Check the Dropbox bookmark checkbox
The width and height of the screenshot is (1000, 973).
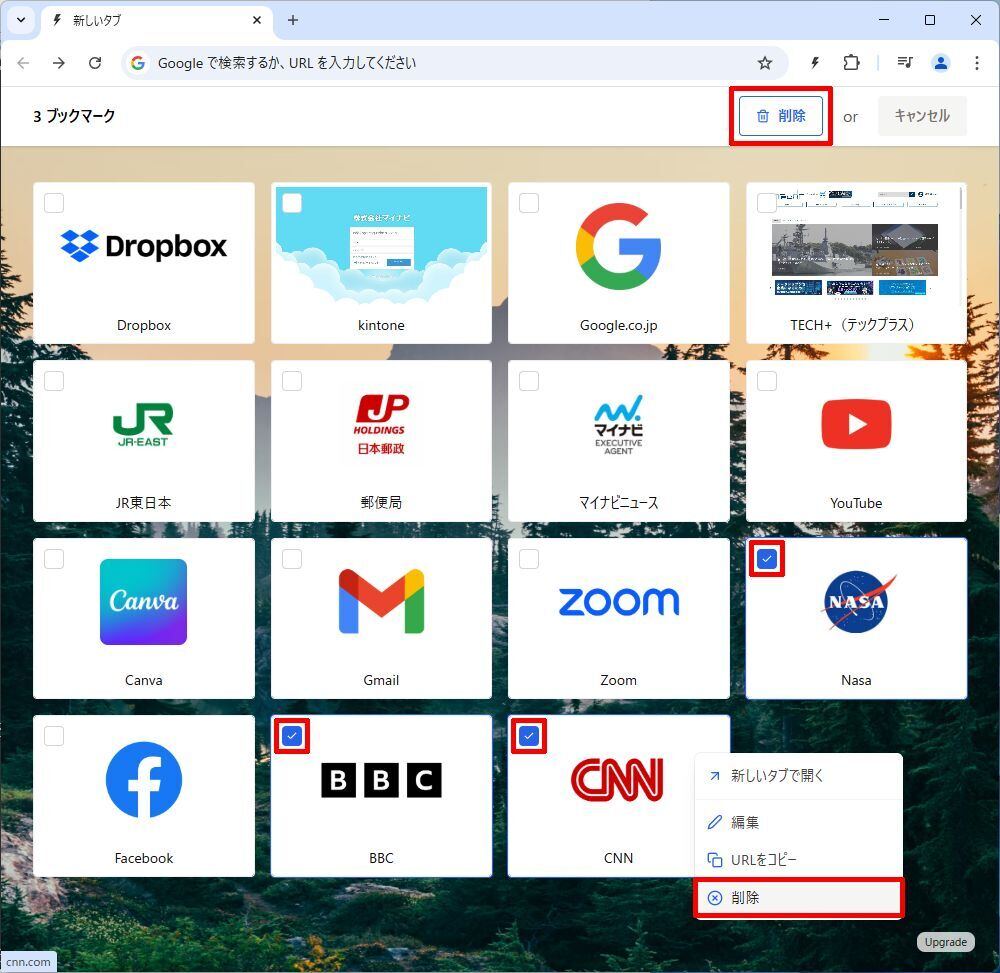54,203
